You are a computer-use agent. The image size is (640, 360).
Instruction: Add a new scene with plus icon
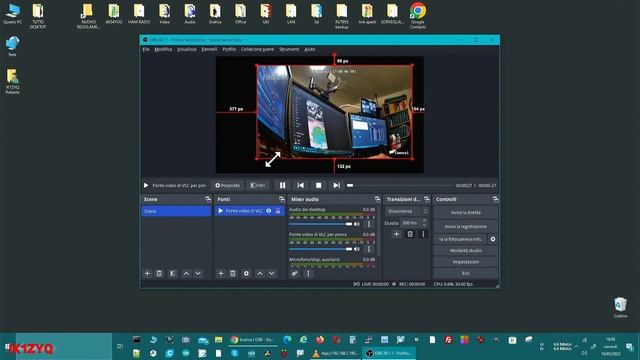click(147, 273)
